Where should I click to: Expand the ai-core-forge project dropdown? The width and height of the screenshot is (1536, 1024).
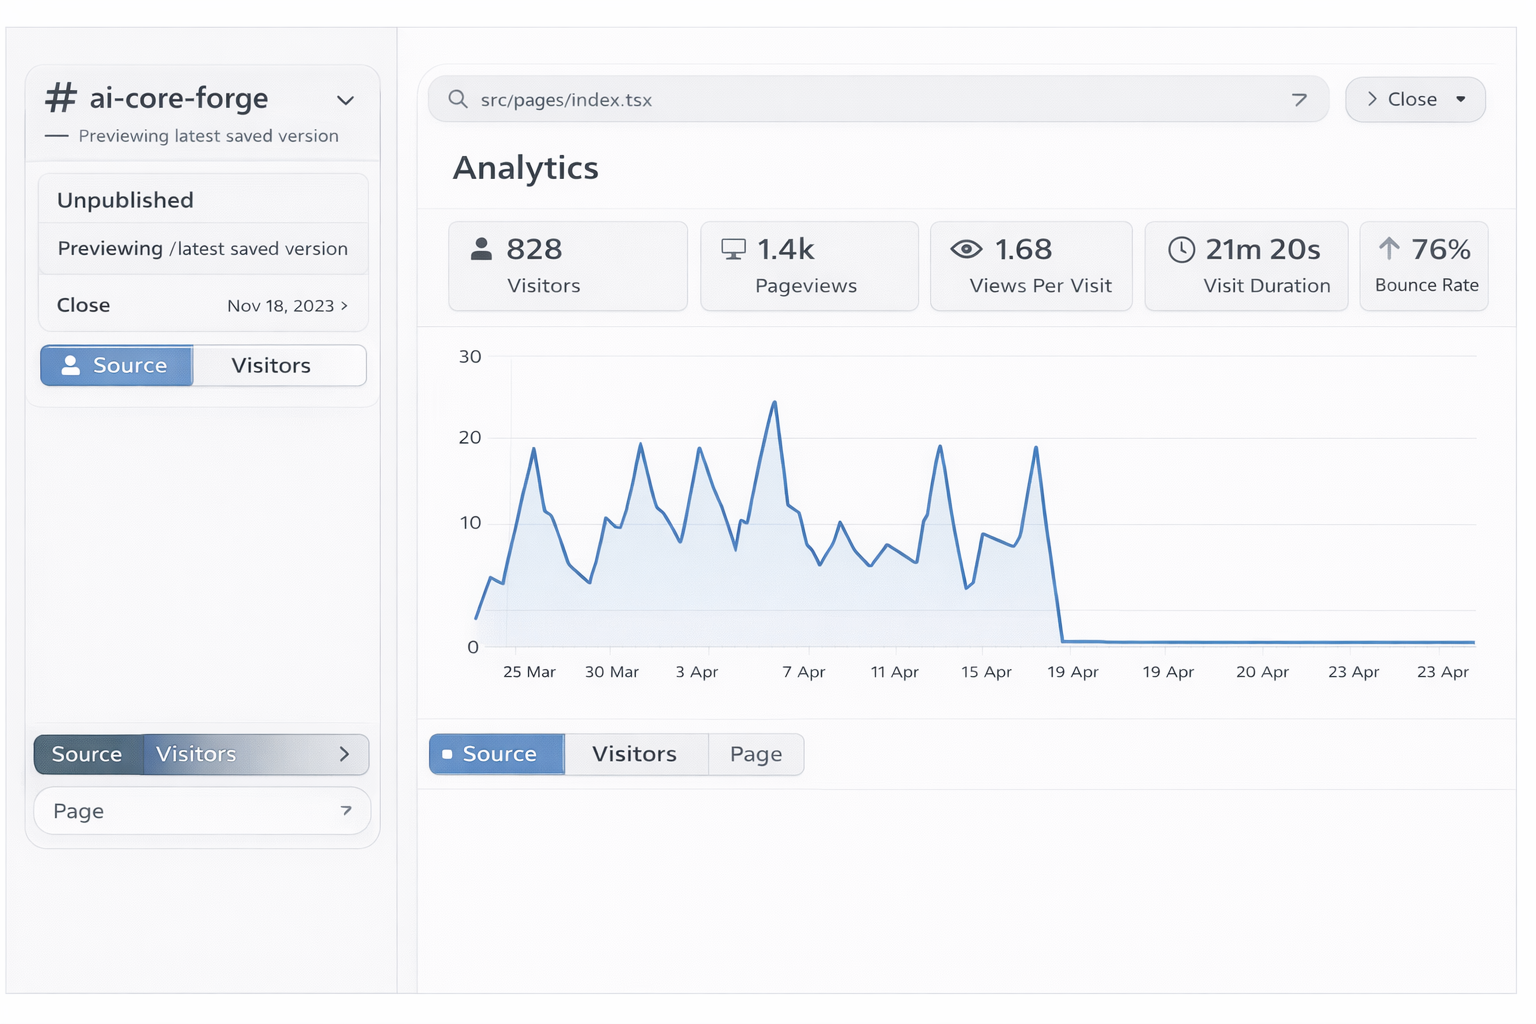345,100
